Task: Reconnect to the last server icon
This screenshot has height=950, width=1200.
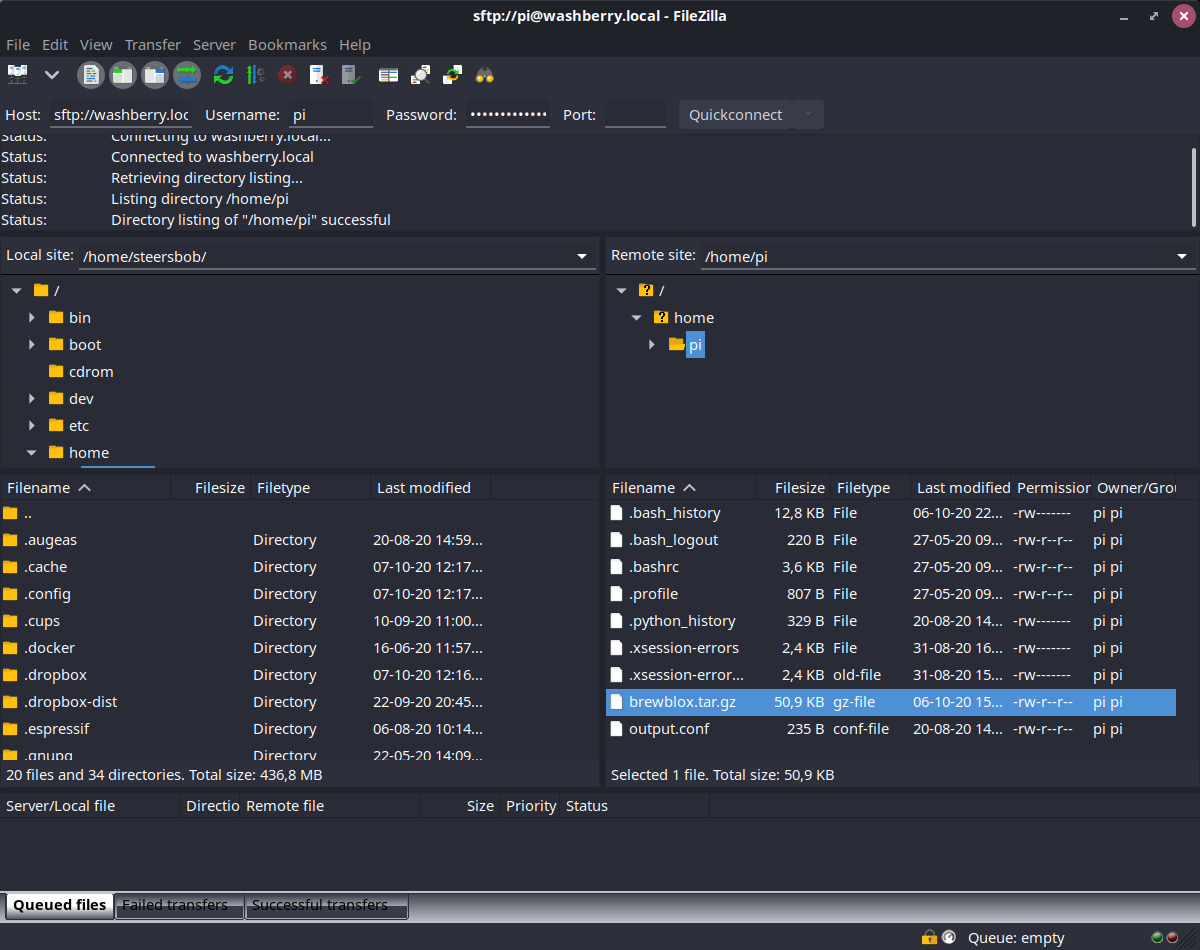Action: pyautogui.click(x=350, y=75)
